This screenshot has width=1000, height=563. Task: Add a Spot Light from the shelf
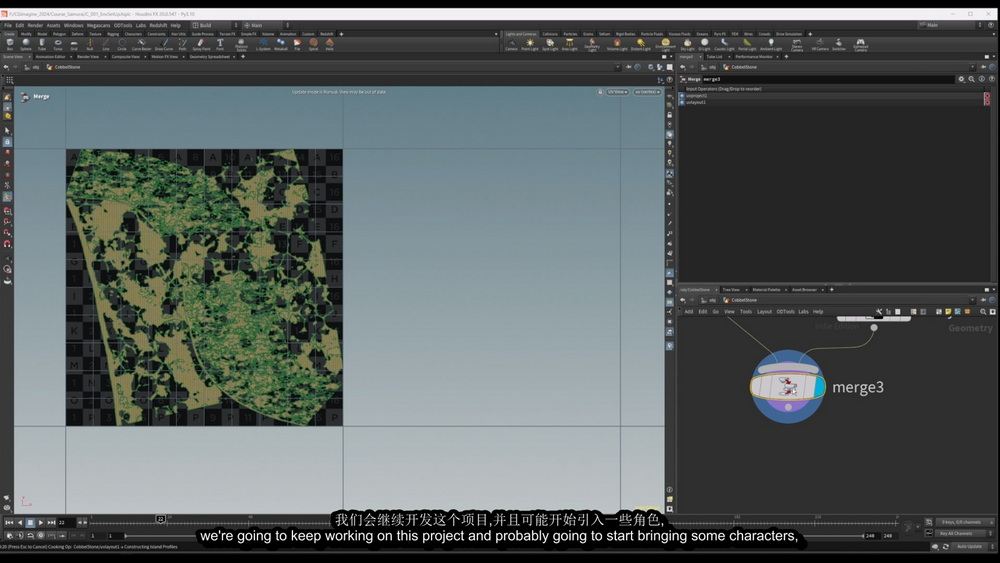click(550, 44)
